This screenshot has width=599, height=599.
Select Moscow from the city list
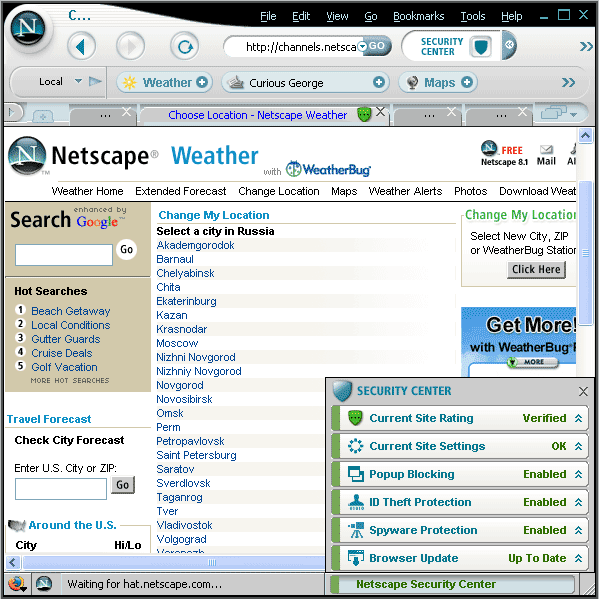(x=177, y=343)
